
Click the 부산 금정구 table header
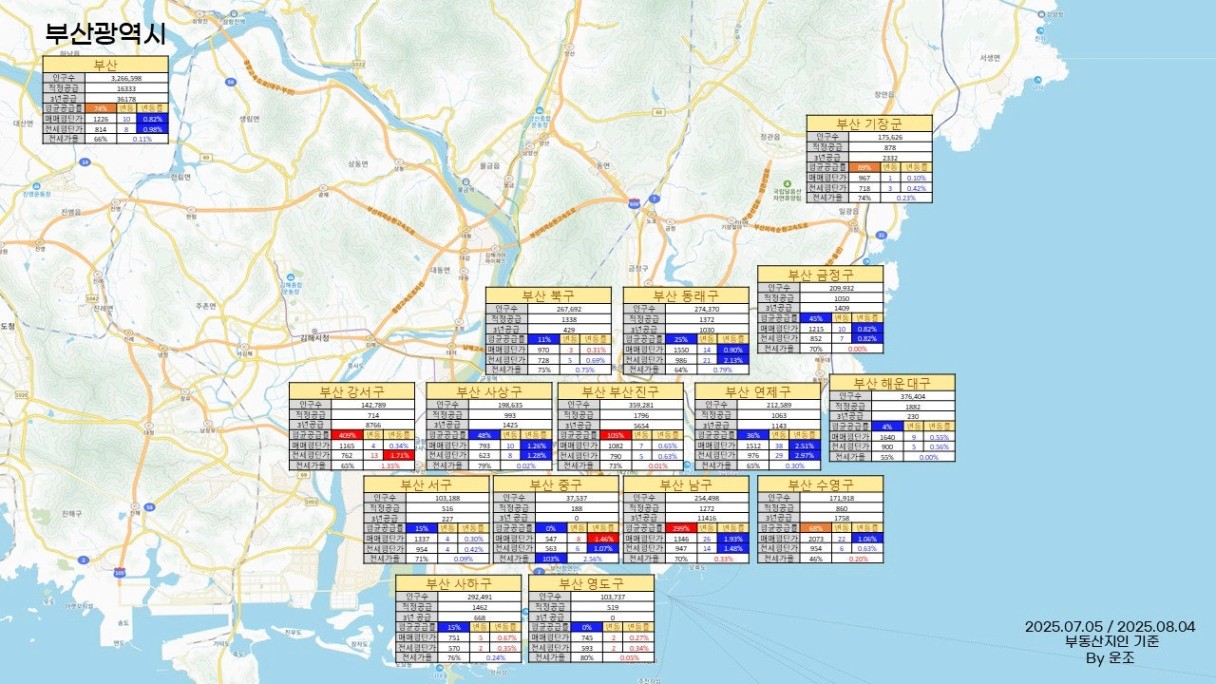[820, 274]
